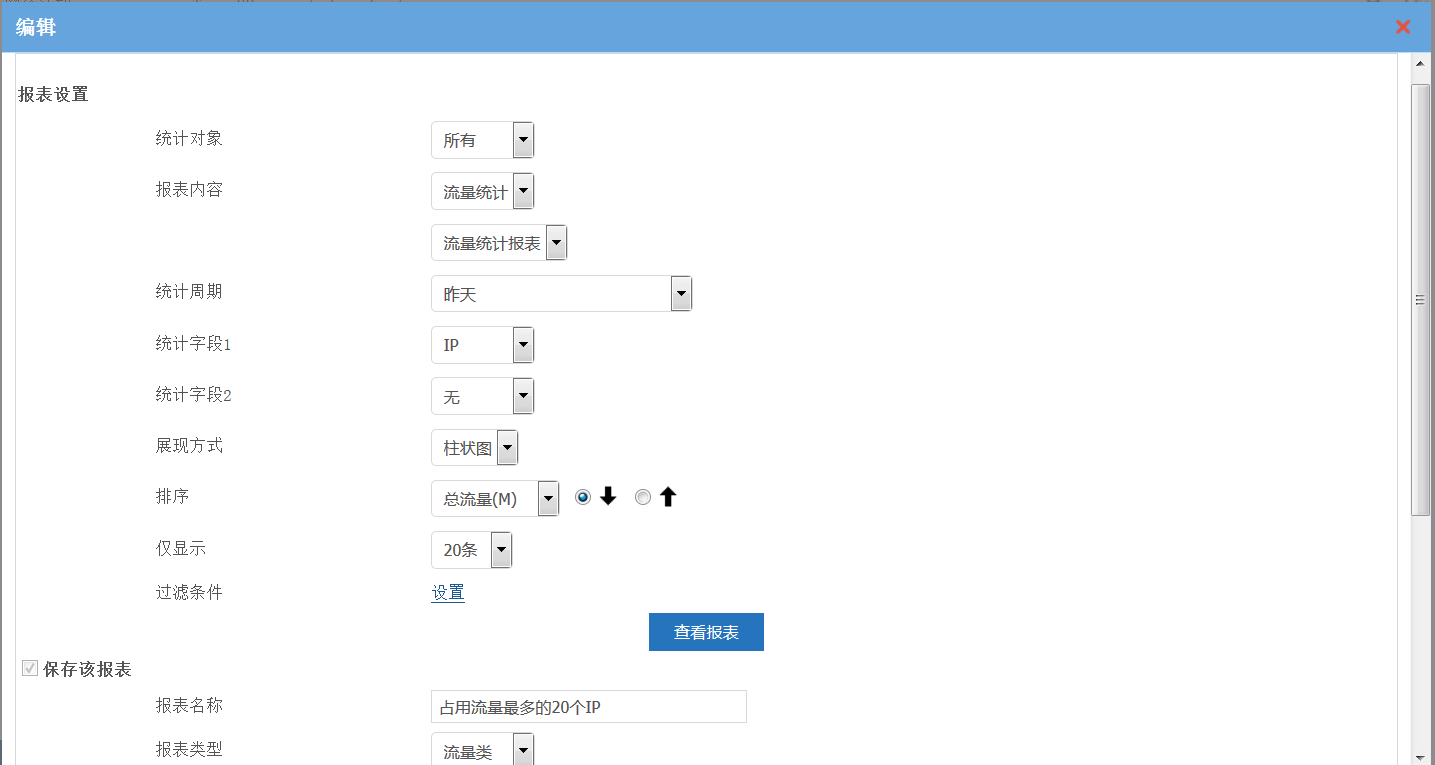Close the 编辑 dialog with red X
The height and width of the screenshot is (765, 1435).
tap(1403, 27)
